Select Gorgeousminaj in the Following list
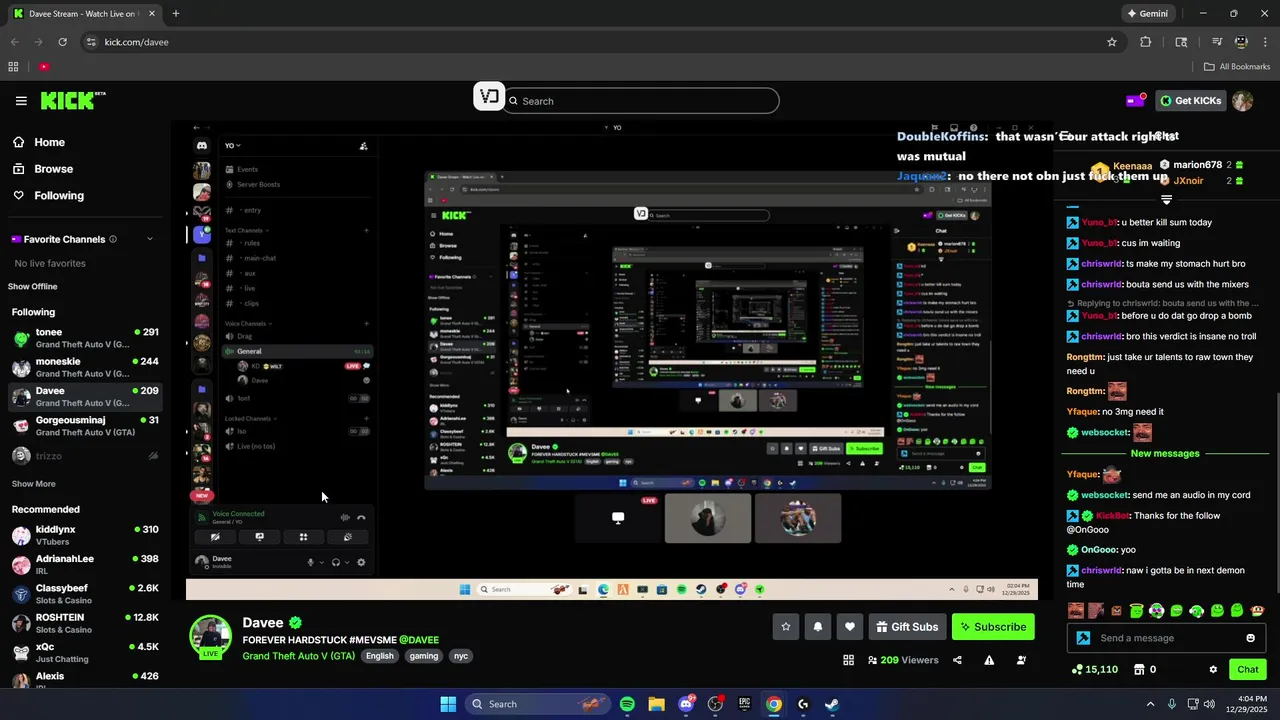This screenshot has width=1280, height=720. click(85, 426)
